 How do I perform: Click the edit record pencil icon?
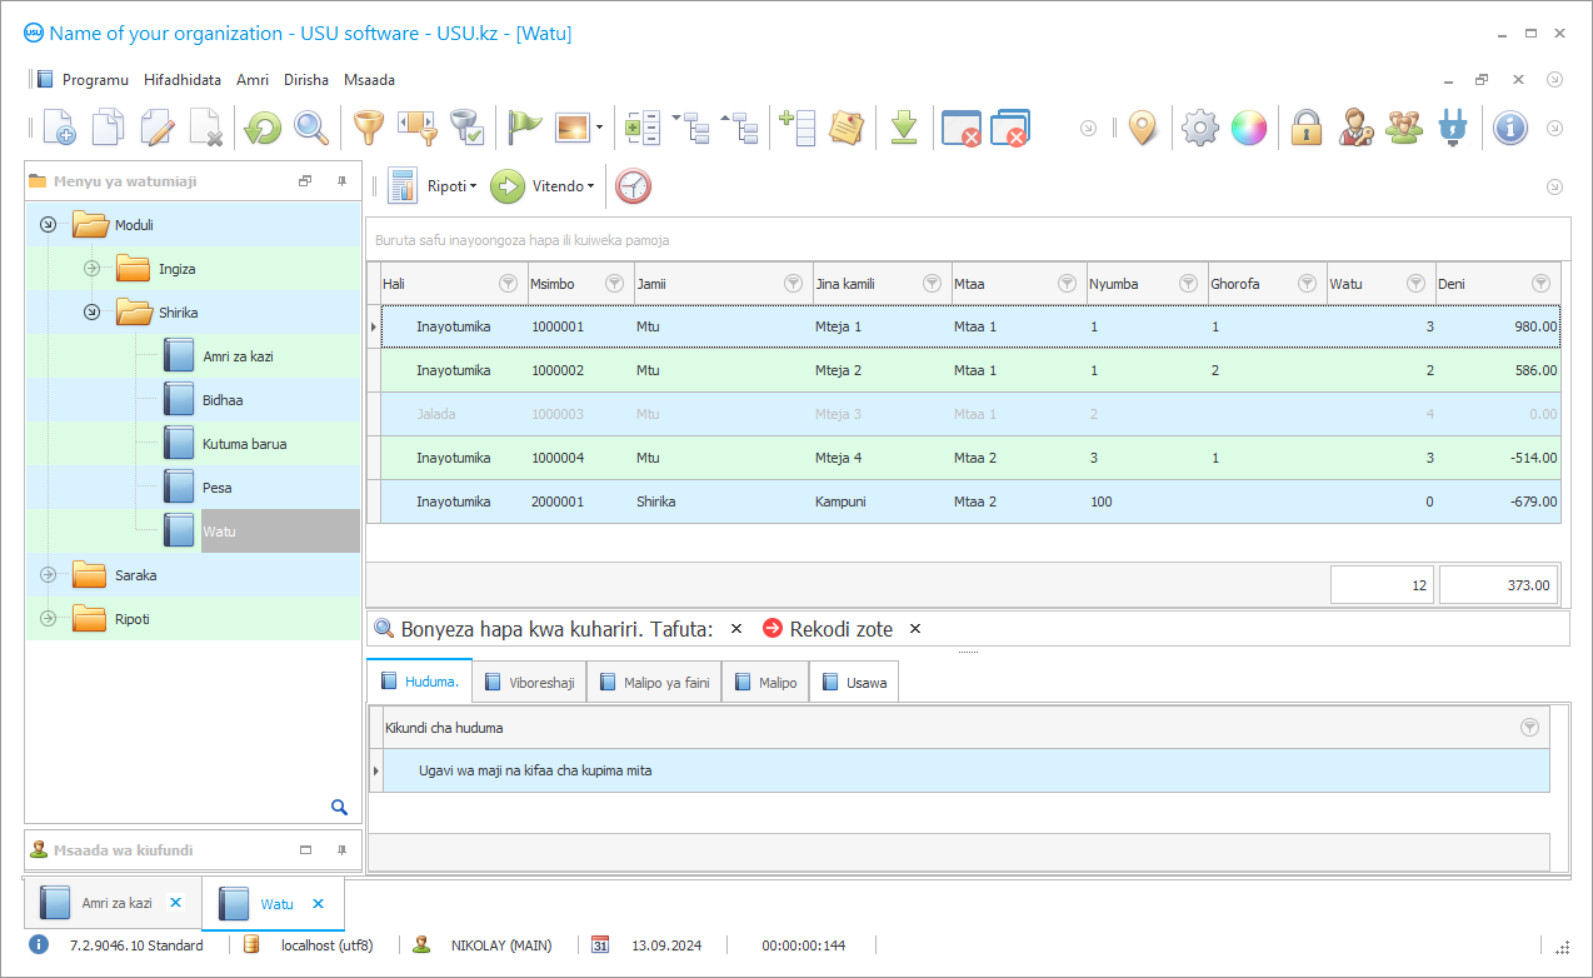pos(157,128)
